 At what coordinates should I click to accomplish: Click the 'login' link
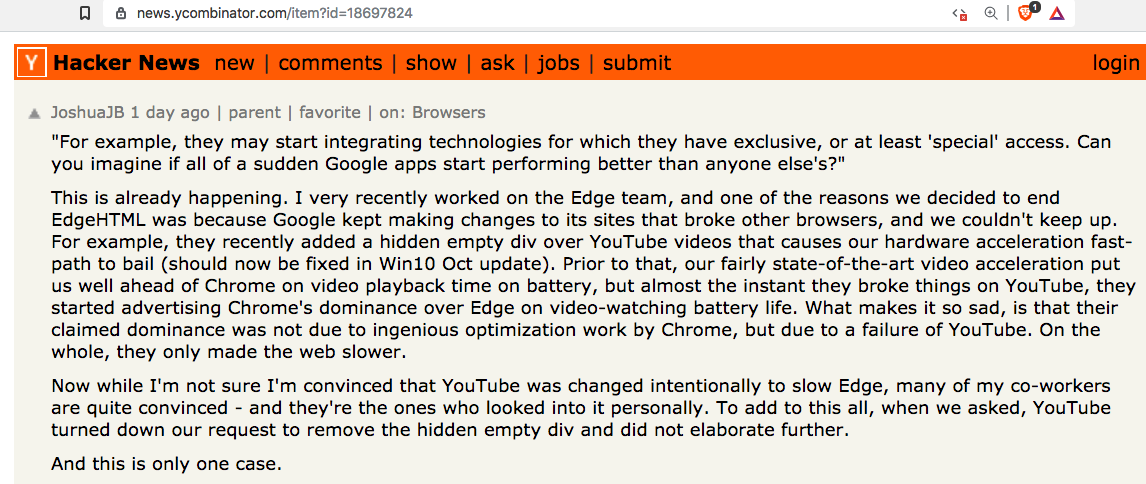coord(1116,63)
